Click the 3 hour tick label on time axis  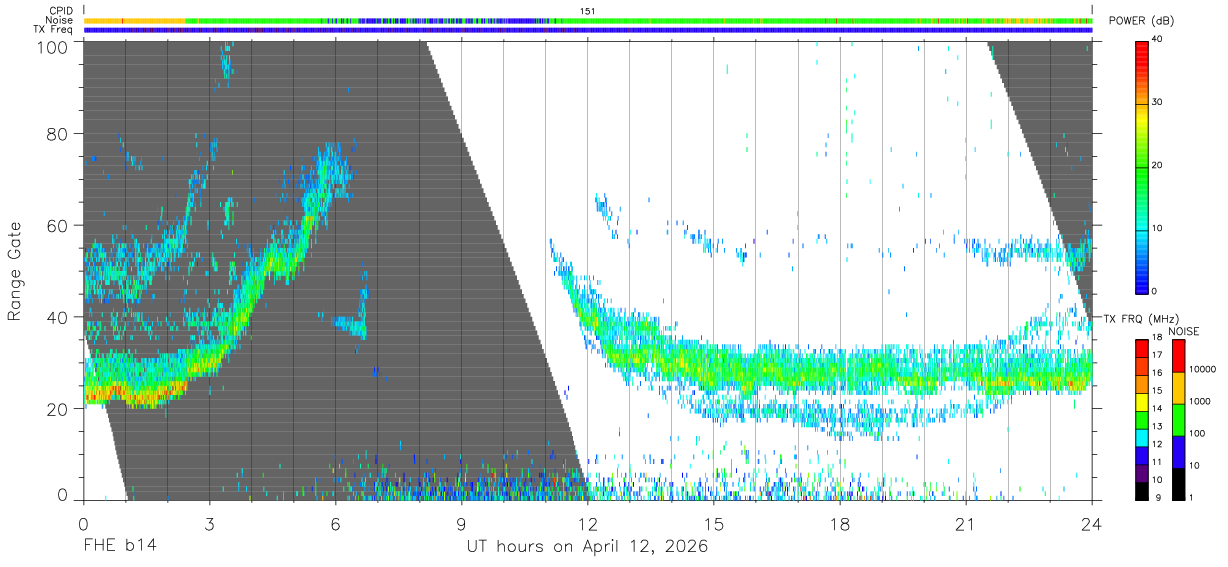pos(209,523)
